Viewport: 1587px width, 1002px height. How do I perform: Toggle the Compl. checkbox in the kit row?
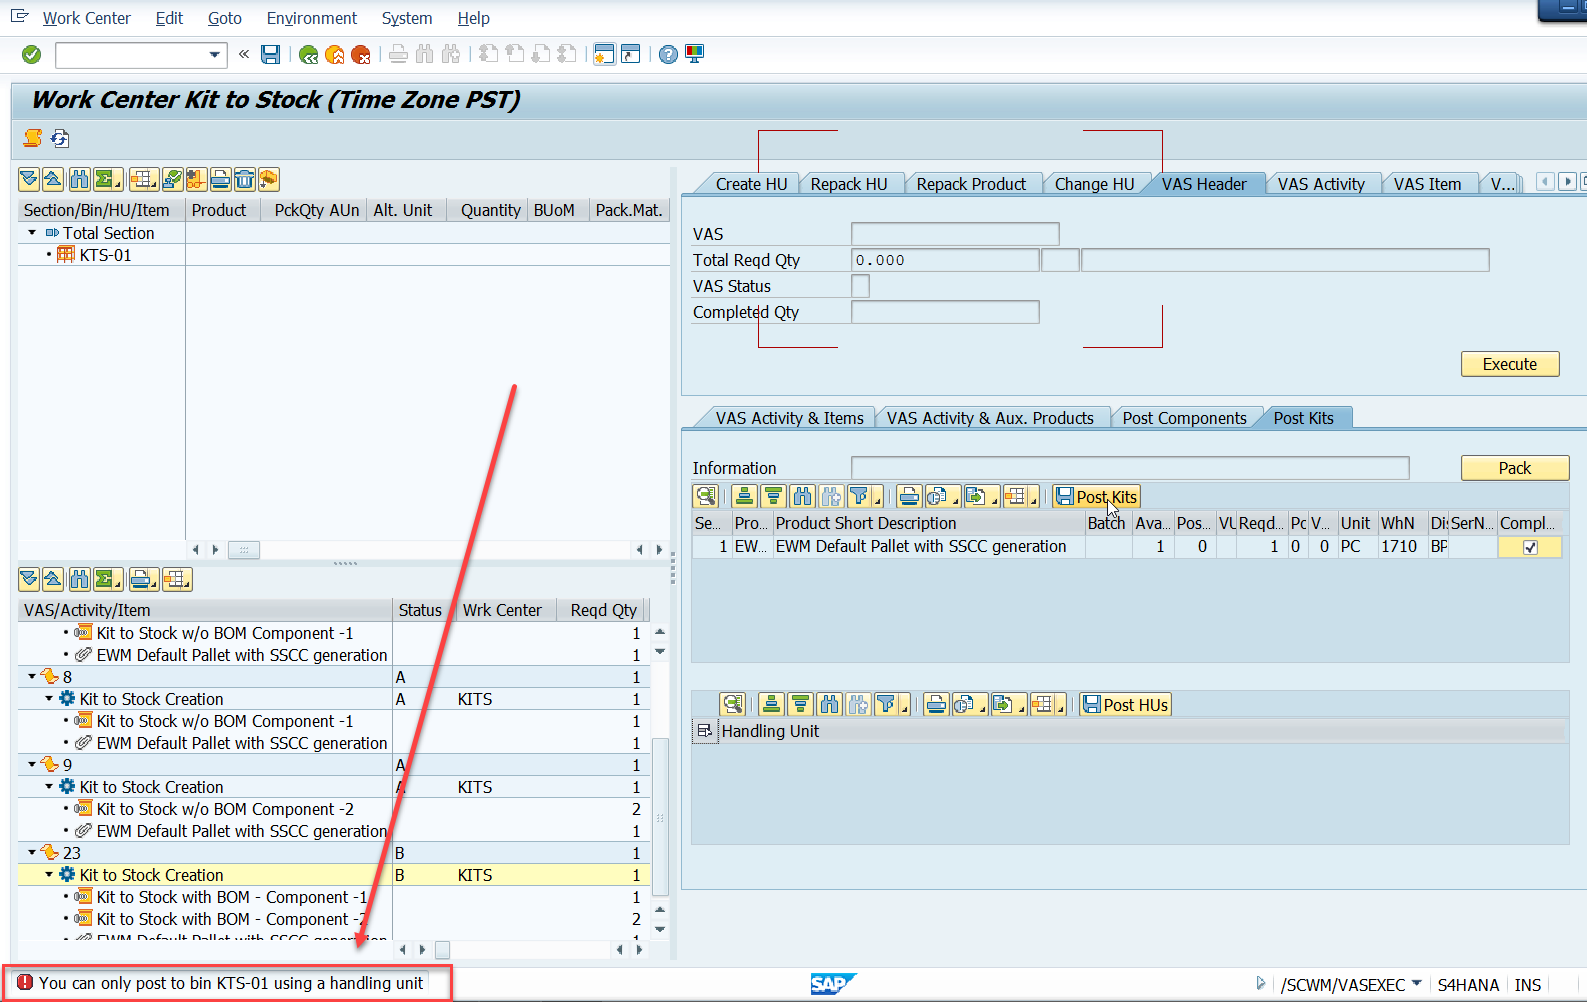(x=1530, y=547)
